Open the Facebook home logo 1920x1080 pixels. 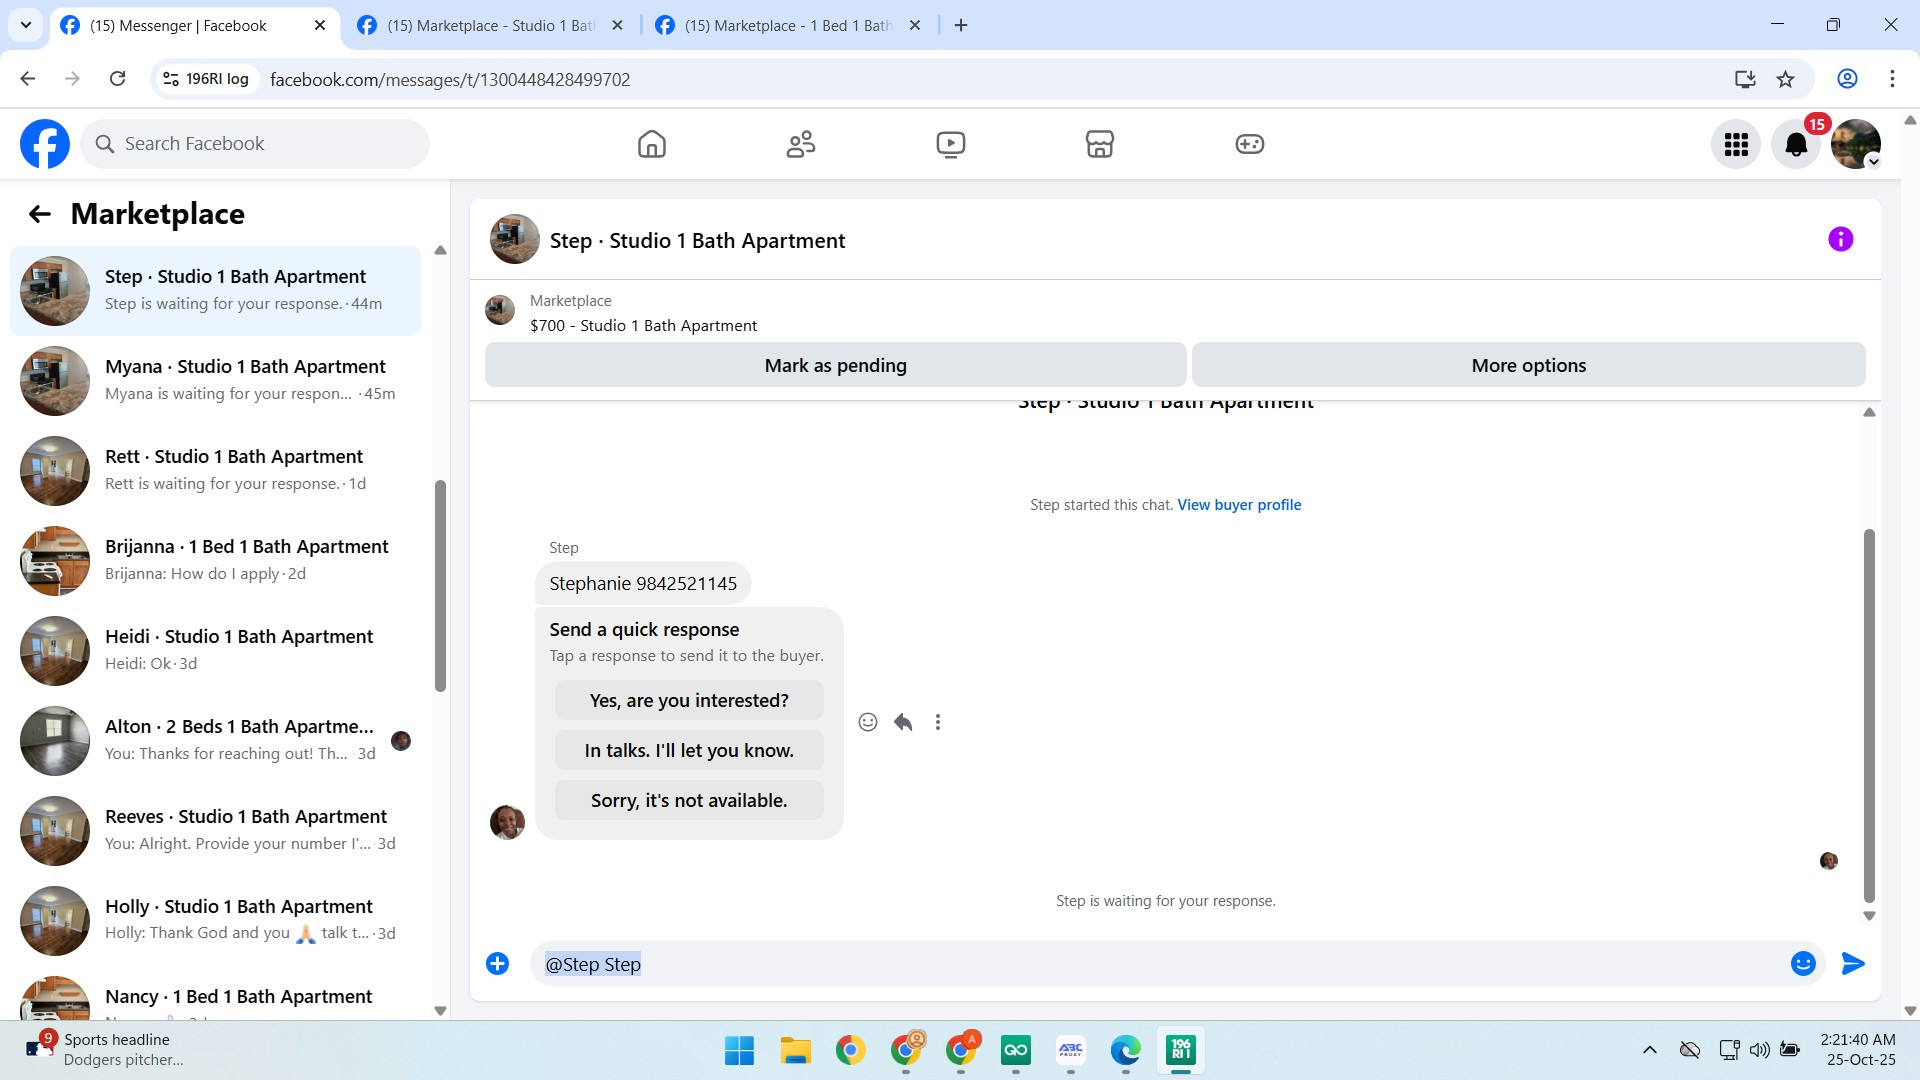click(x=45, y=144)
